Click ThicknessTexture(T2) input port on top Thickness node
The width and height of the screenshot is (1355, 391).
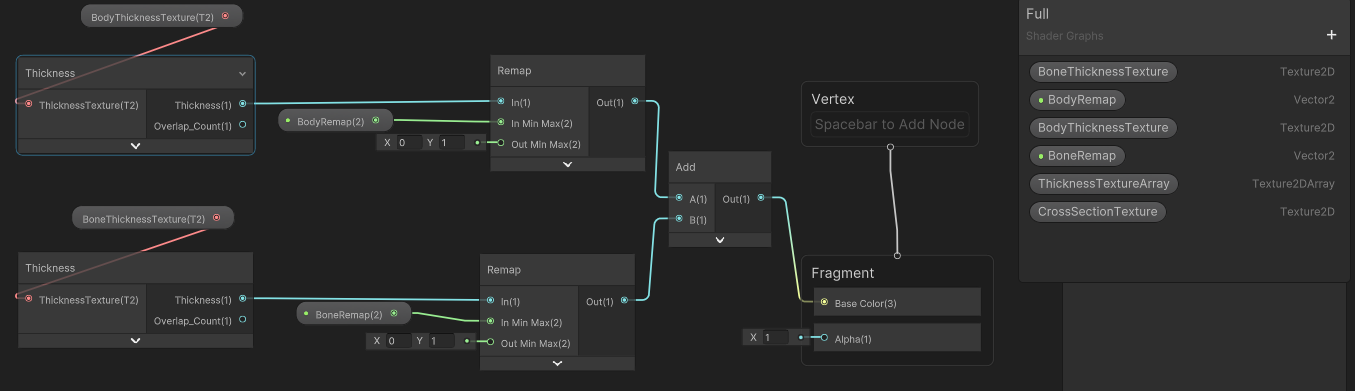point(28,104)
